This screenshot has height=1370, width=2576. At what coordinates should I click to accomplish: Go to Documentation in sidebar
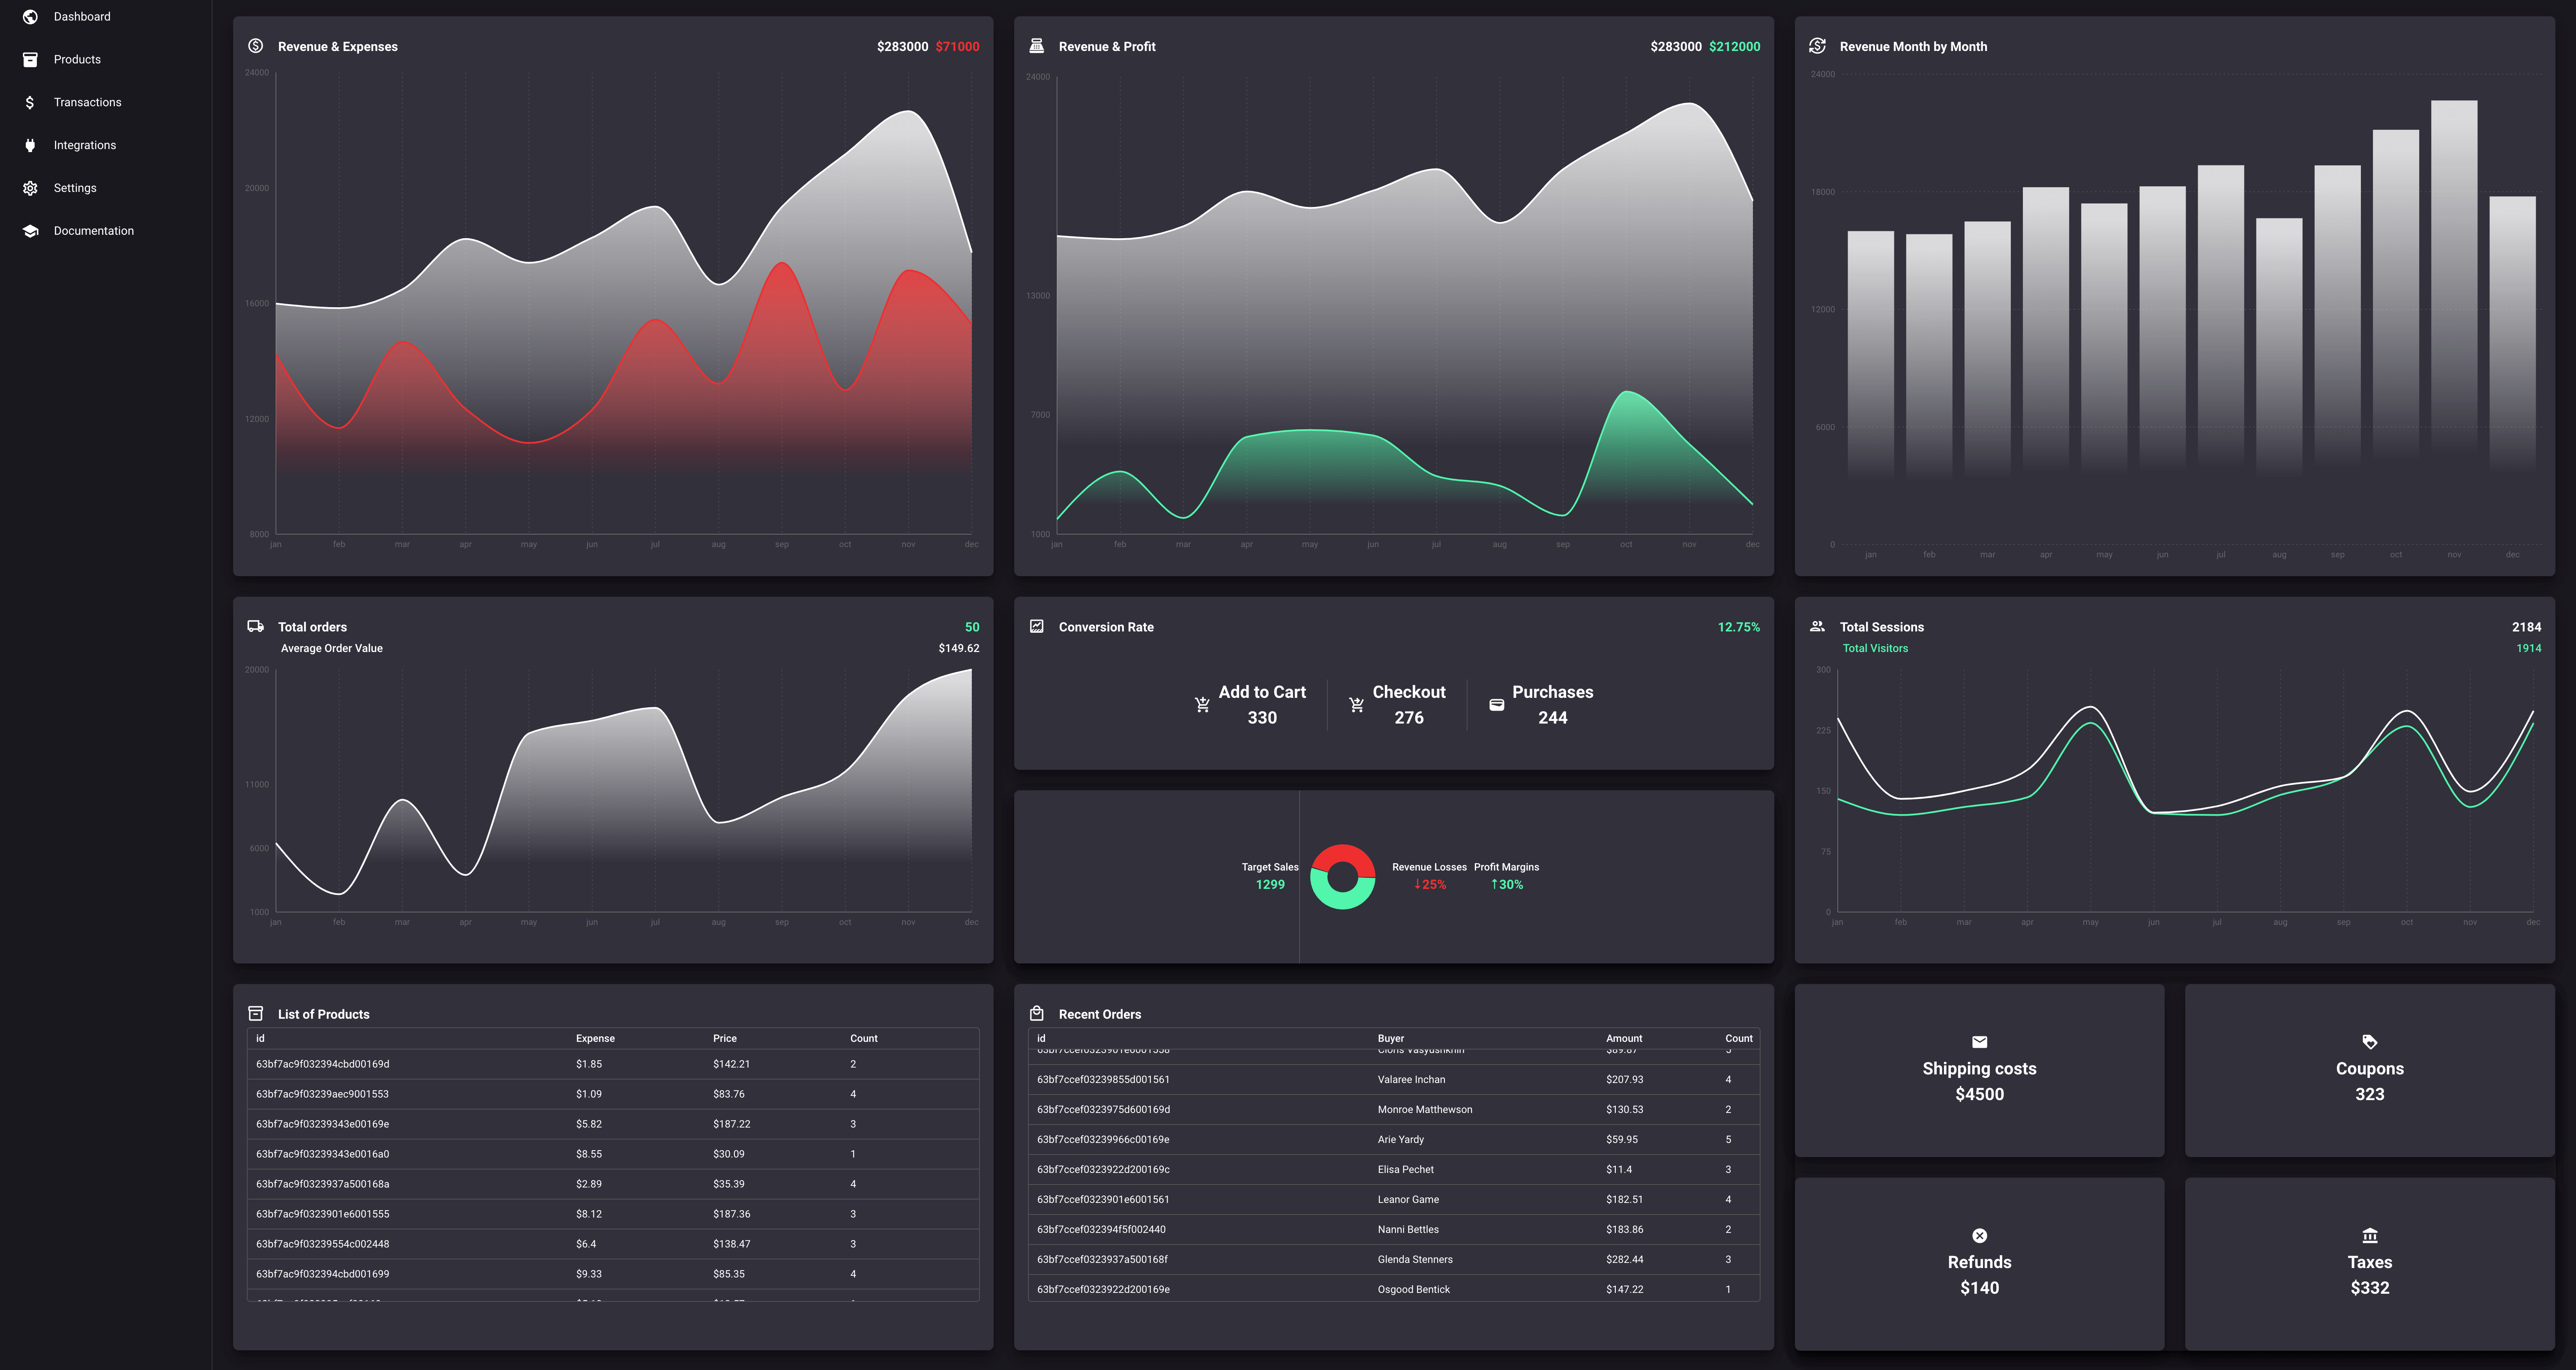[93, 231]
